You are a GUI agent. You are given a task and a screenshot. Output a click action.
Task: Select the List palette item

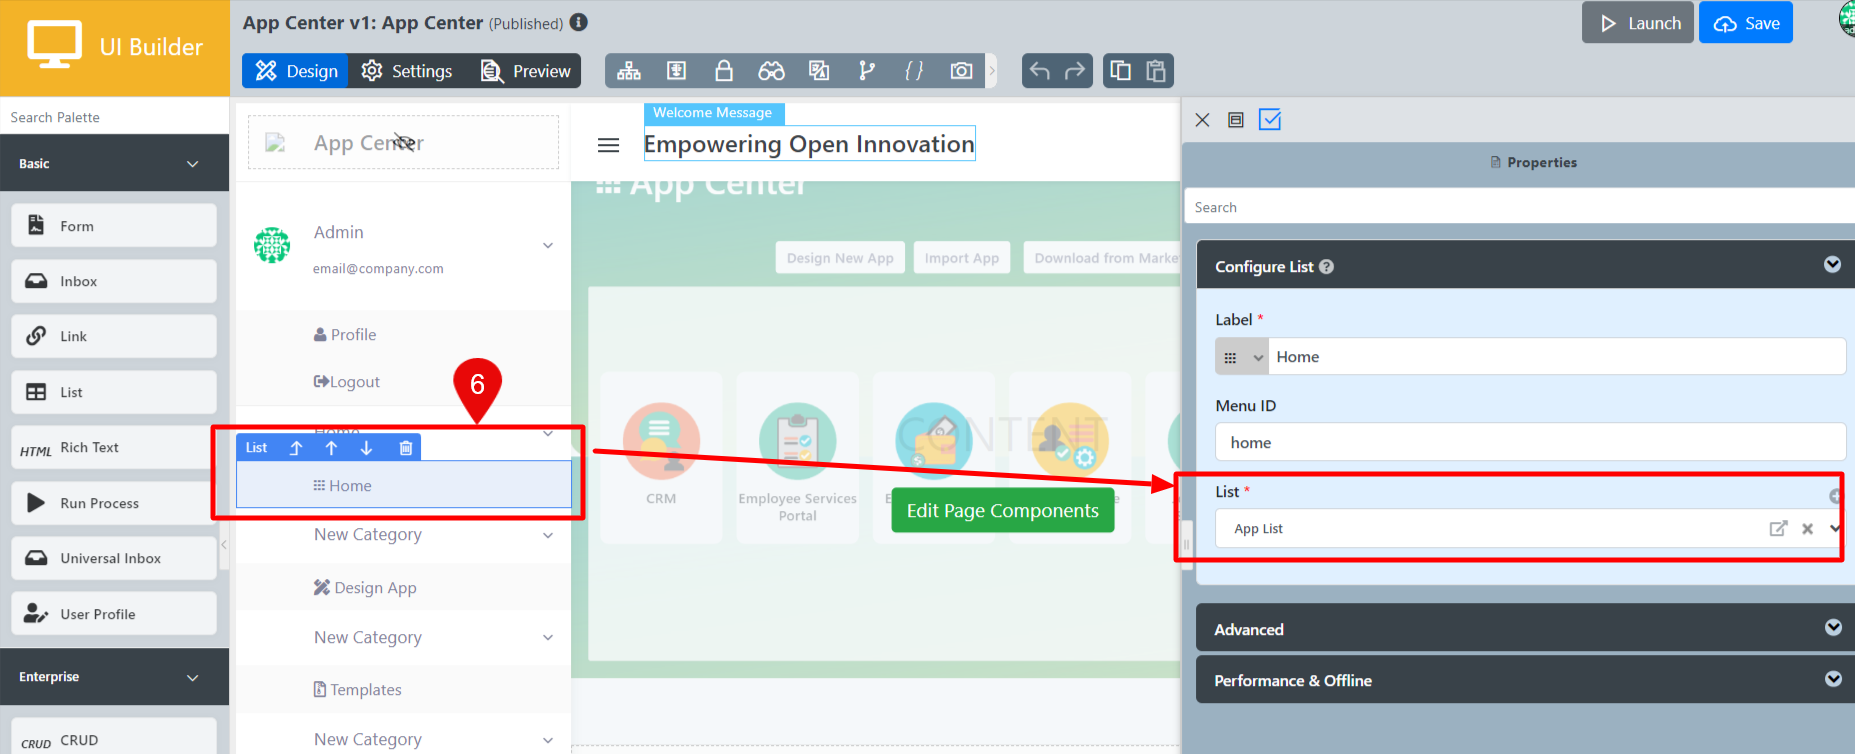pyautogui.click(x=114, y=392)
